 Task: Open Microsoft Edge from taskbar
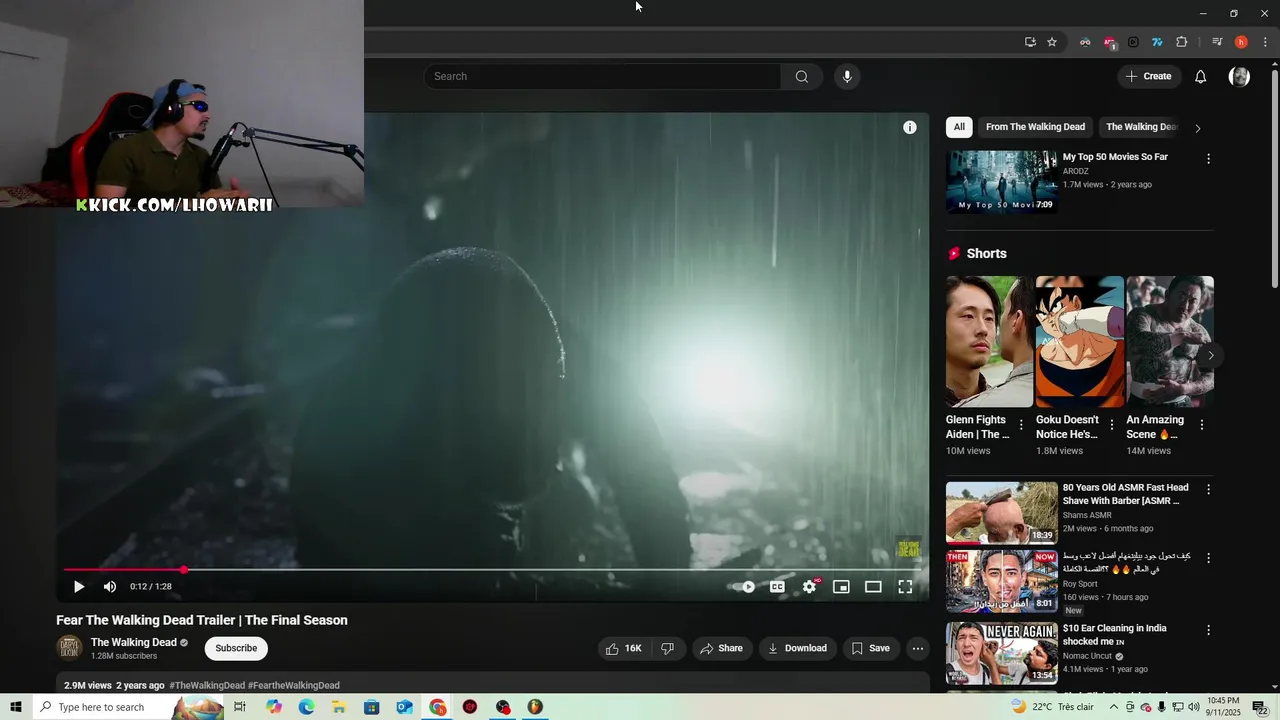click(306, 707)
